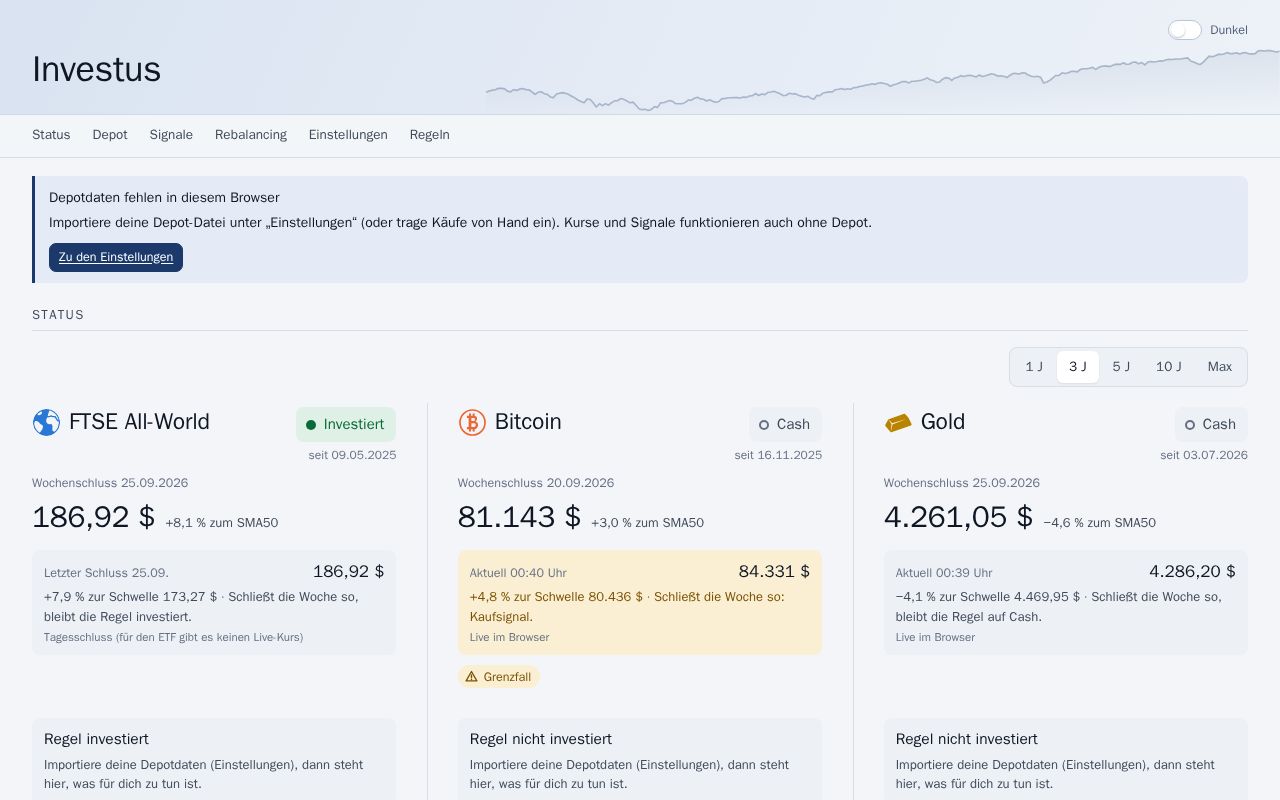Select the 5 J time range

[x=1121, y=367]
